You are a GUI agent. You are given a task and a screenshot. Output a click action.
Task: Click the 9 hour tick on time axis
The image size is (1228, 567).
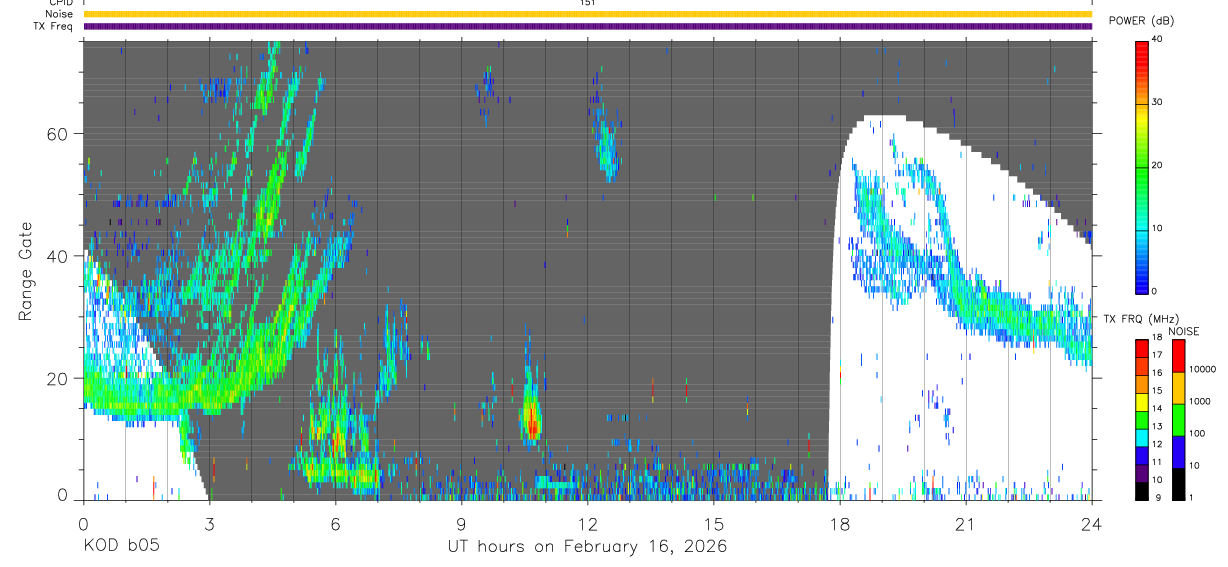tap(461, 523)
